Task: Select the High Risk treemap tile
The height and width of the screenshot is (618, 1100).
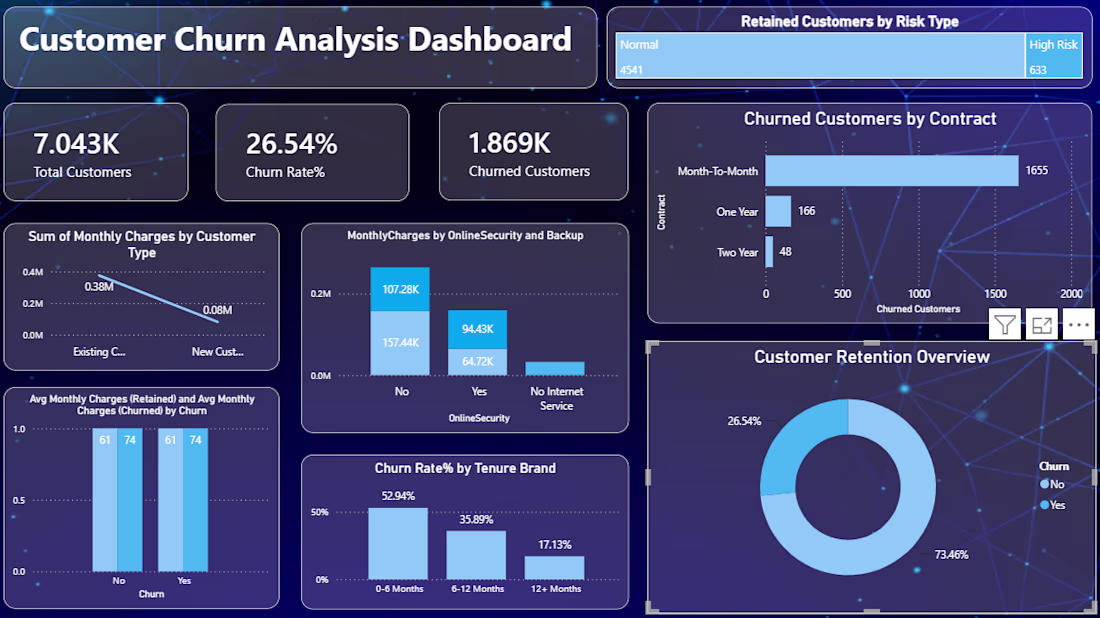Action: click(x=1054, y=55)
